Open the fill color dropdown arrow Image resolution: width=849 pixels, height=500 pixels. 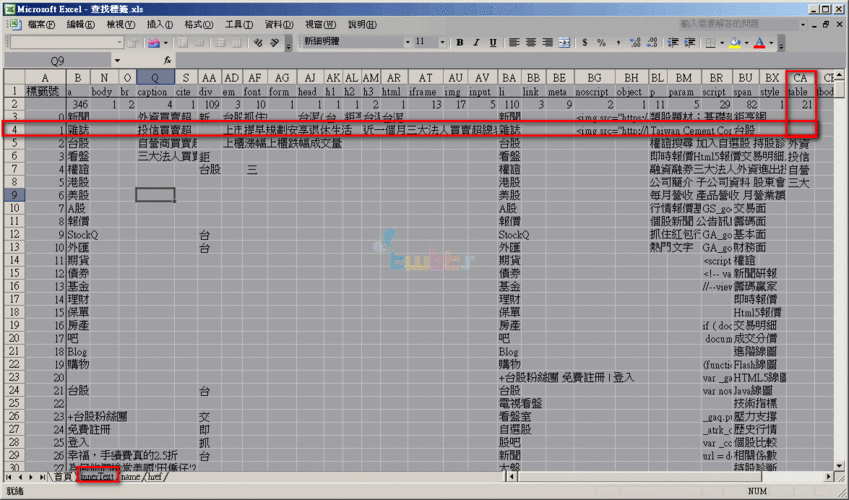746,42
